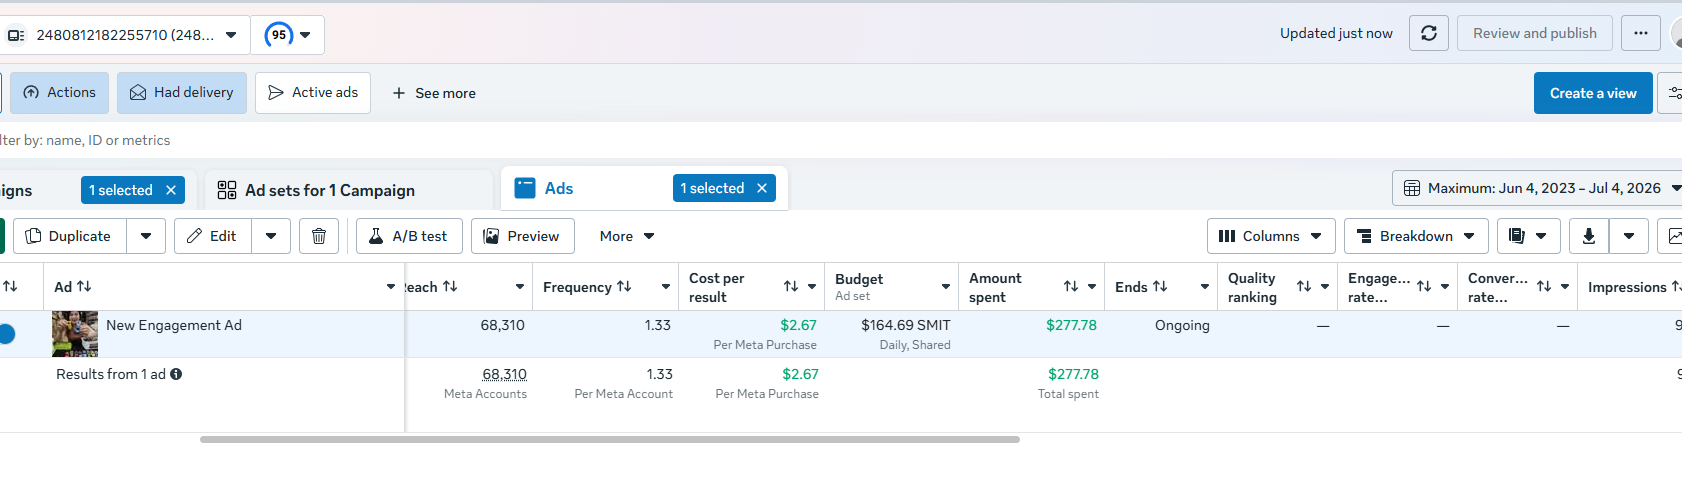Image resolution: width=1682 pixels, height=482 pixels.
Task: Click the export download icon
Action: (x=1589, y=236)
